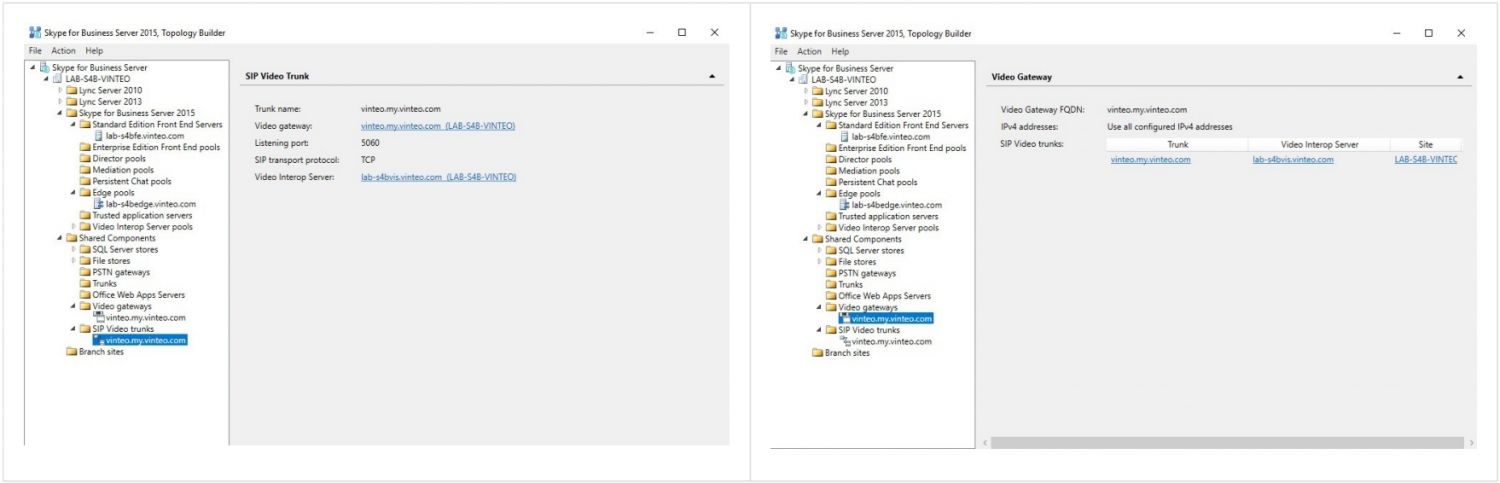
Task: Click Skype for Business Server root icon, left window
Action: pyautogui.click(x=46, y=67)
